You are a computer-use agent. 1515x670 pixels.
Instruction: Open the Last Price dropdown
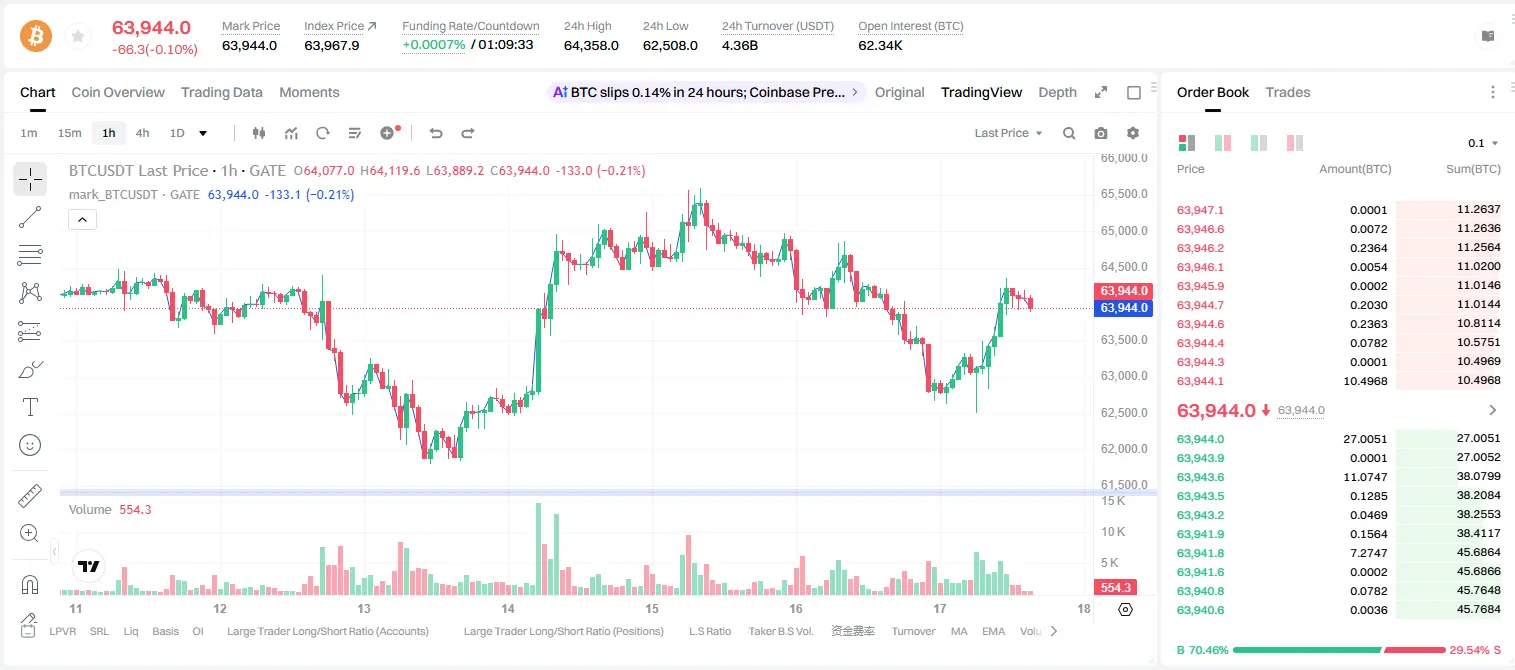[1008, 133]
